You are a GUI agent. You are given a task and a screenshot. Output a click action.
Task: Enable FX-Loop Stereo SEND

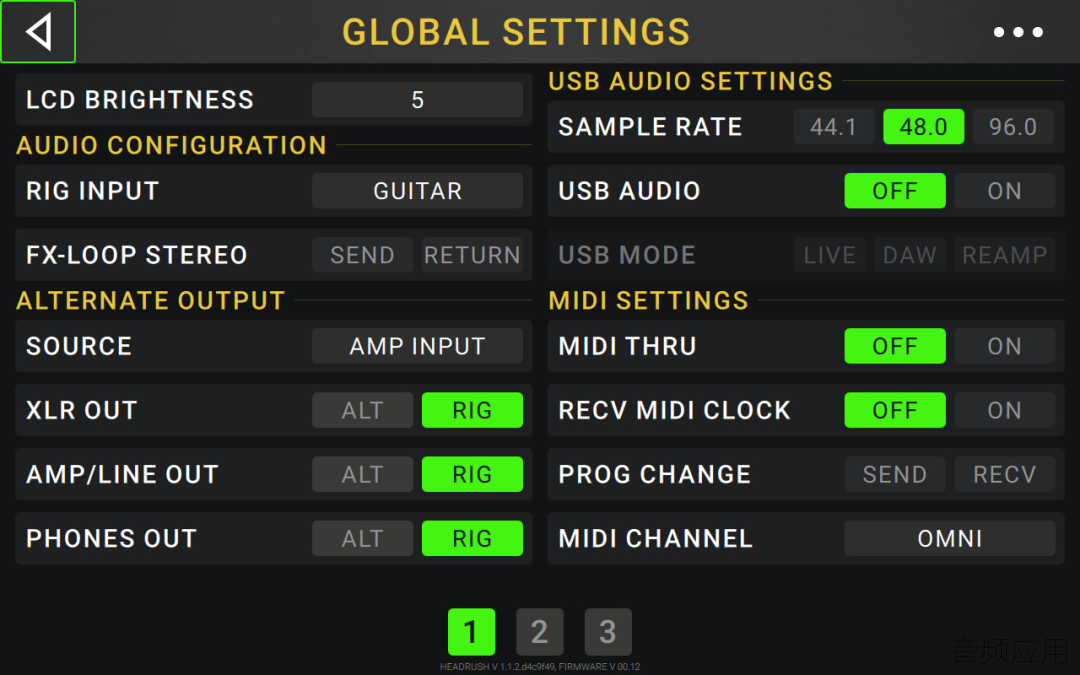[x=362, y=255]
